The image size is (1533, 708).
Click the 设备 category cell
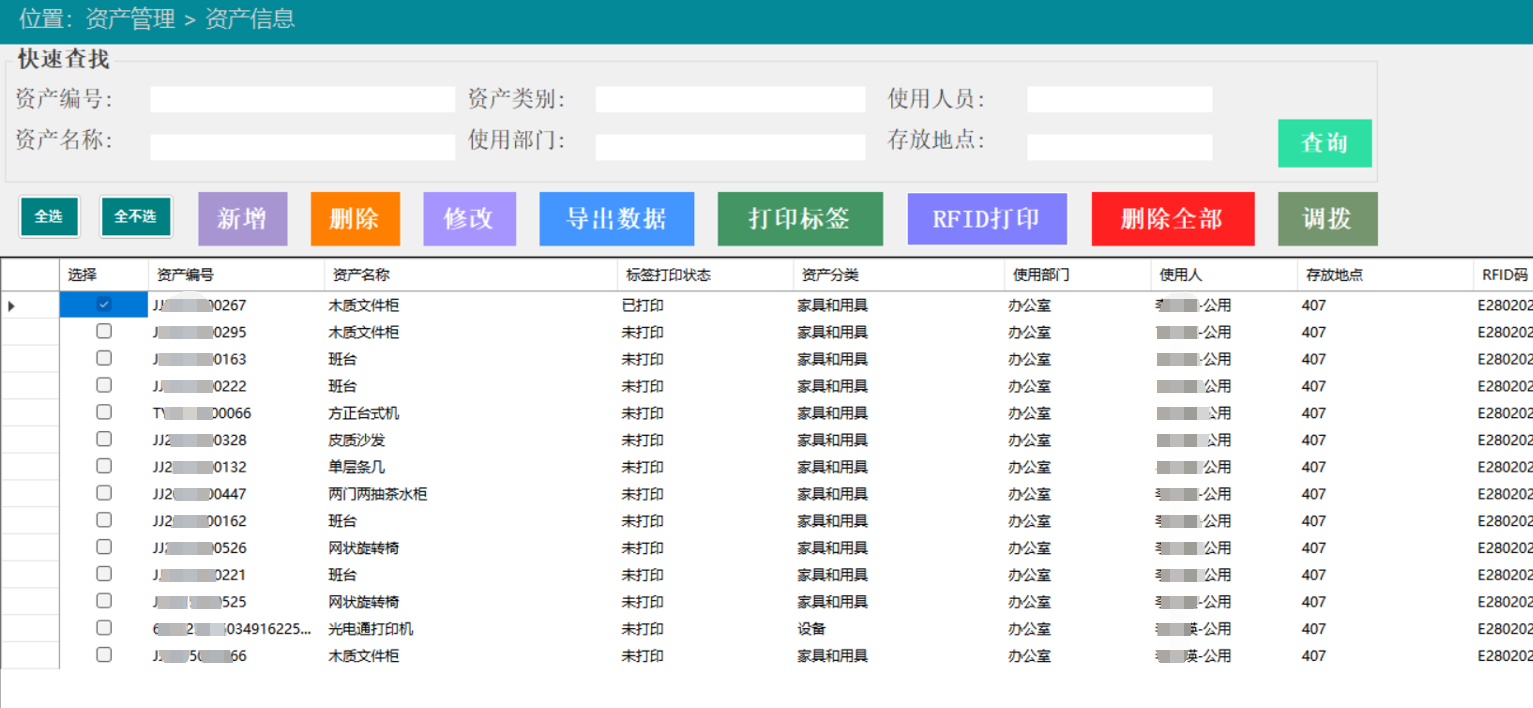898,629
